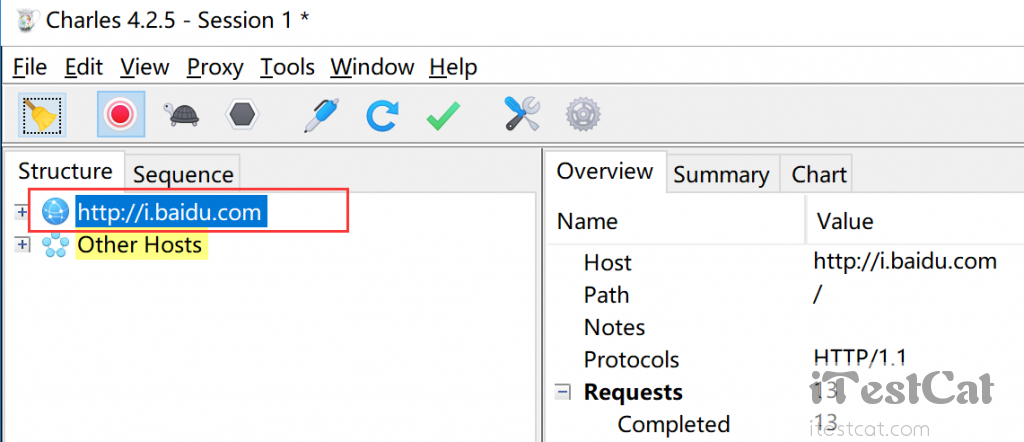
Task: Select the Completed row in Overview
Action: pos(786,424)
